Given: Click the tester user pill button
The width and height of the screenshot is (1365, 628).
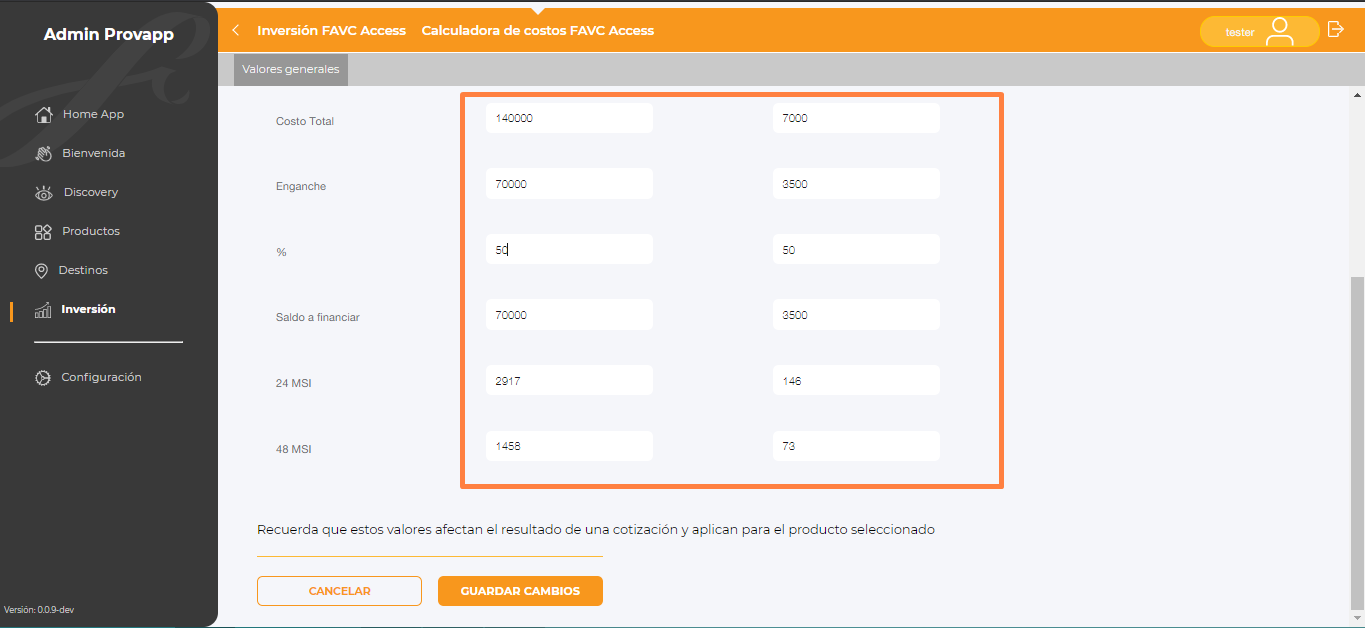Looking at the screenshot, I should pyautogui.click(x=1259, y=32).
